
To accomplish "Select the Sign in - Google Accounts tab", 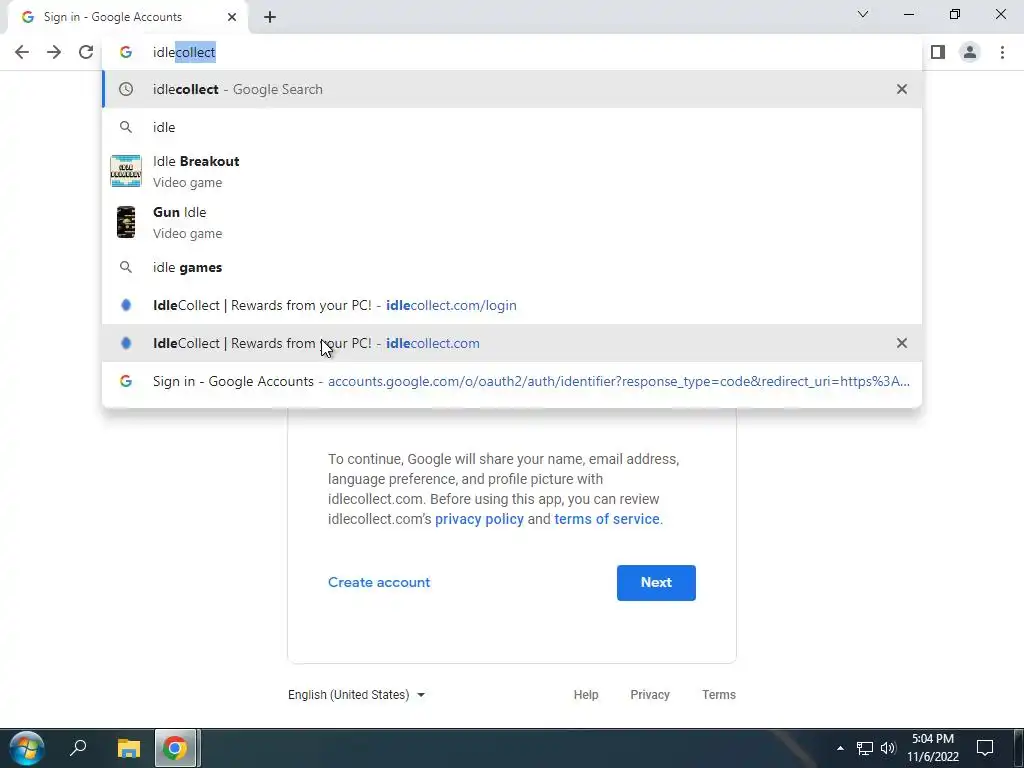I will click(128, 17).
